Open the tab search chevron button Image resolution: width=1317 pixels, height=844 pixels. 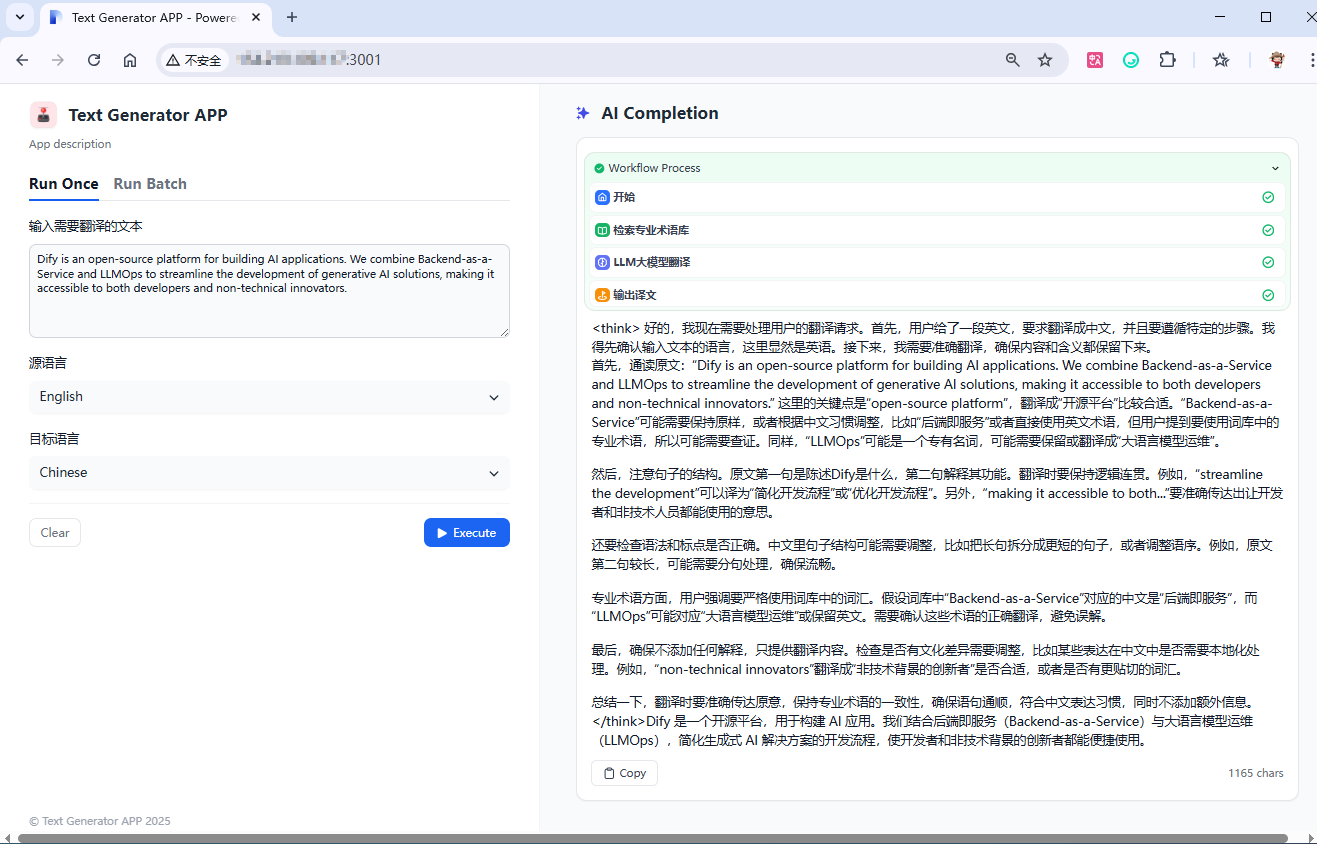tap(20, 17)
